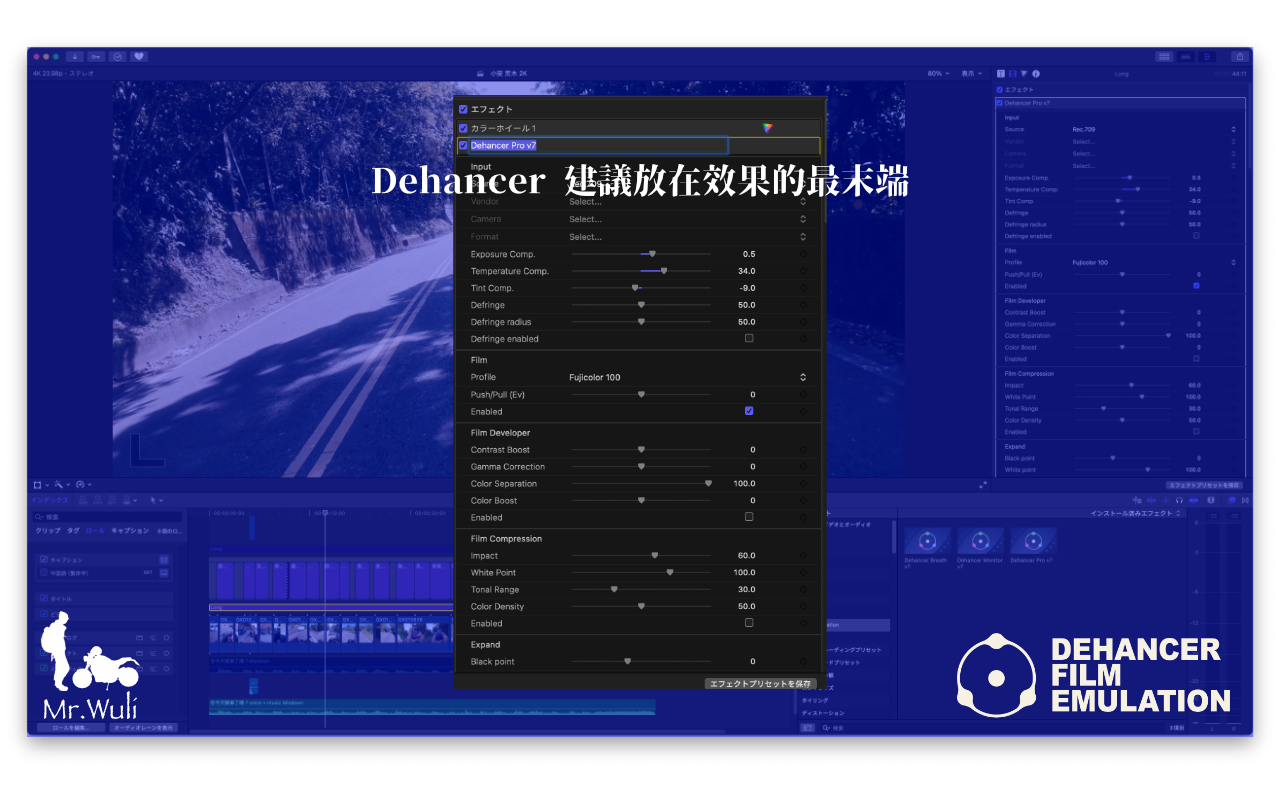Add keyframe for Temperature Comp. parameter
The width and height of the screenshot is (1280, 800).
tap(803, 271)
